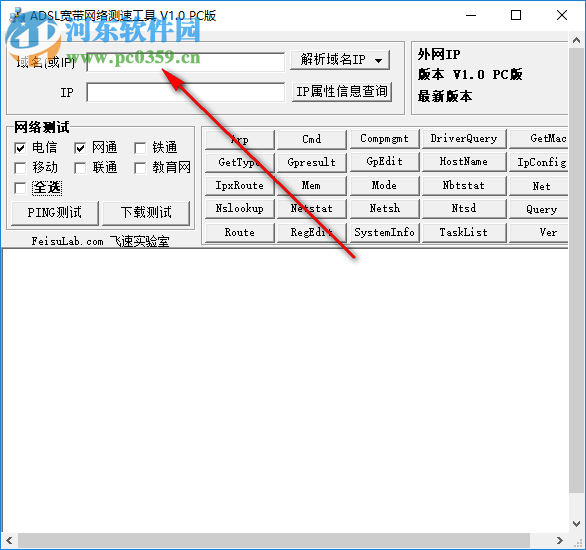586x550 pixels.
Task: Tick the 移动 checkbox
Action: pyautogui.click(x=20, y=168)
